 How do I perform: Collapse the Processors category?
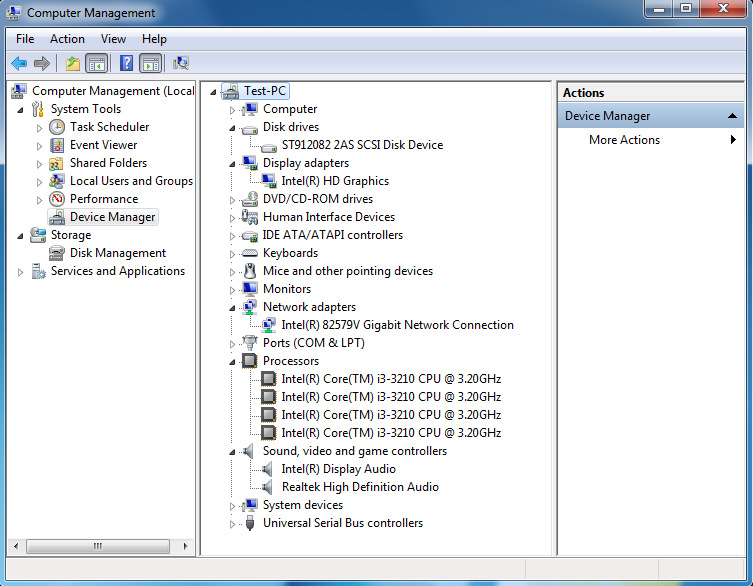pos(232,362)
